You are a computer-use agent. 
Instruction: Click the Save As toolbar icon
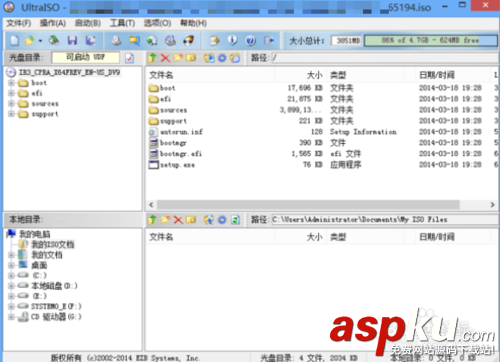pyautogui.click(x=90, y=41)
